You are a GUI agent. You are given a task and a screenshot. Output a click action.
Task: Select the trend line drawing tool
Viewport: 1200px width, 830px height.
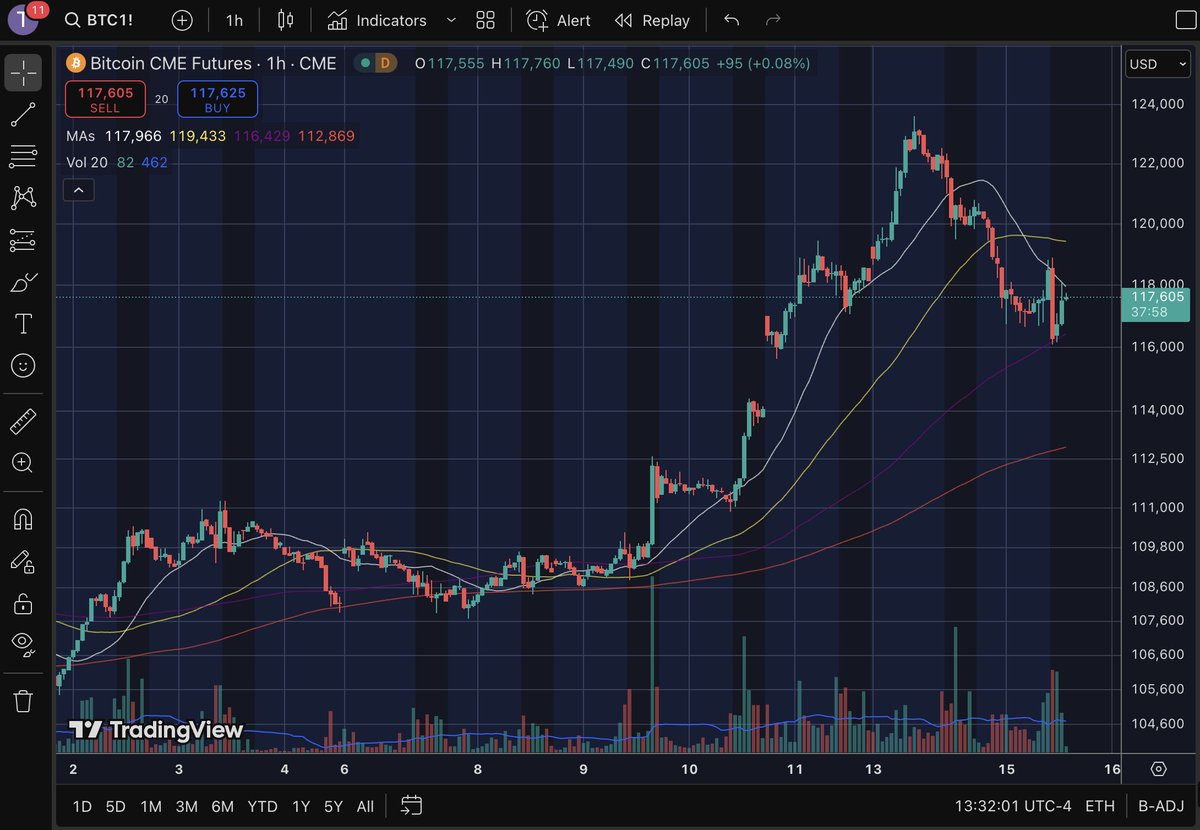pos(23,114)
